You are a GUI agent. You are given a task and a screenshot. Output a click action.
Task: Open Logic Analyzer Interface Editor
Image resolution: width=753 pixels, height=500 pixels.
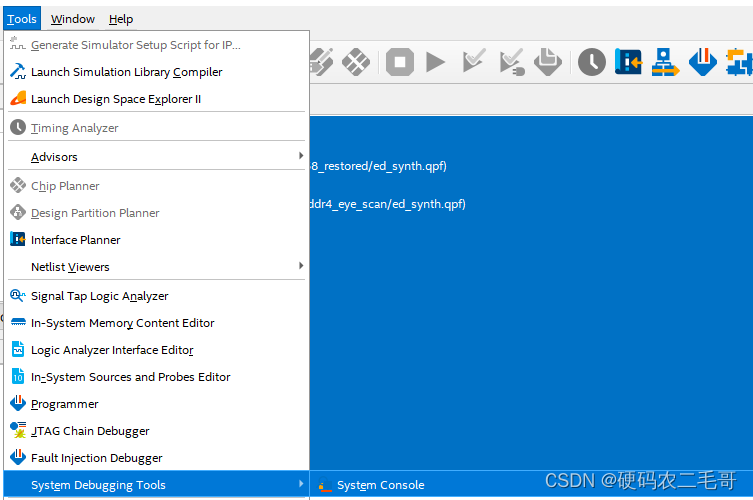[112, 350]
